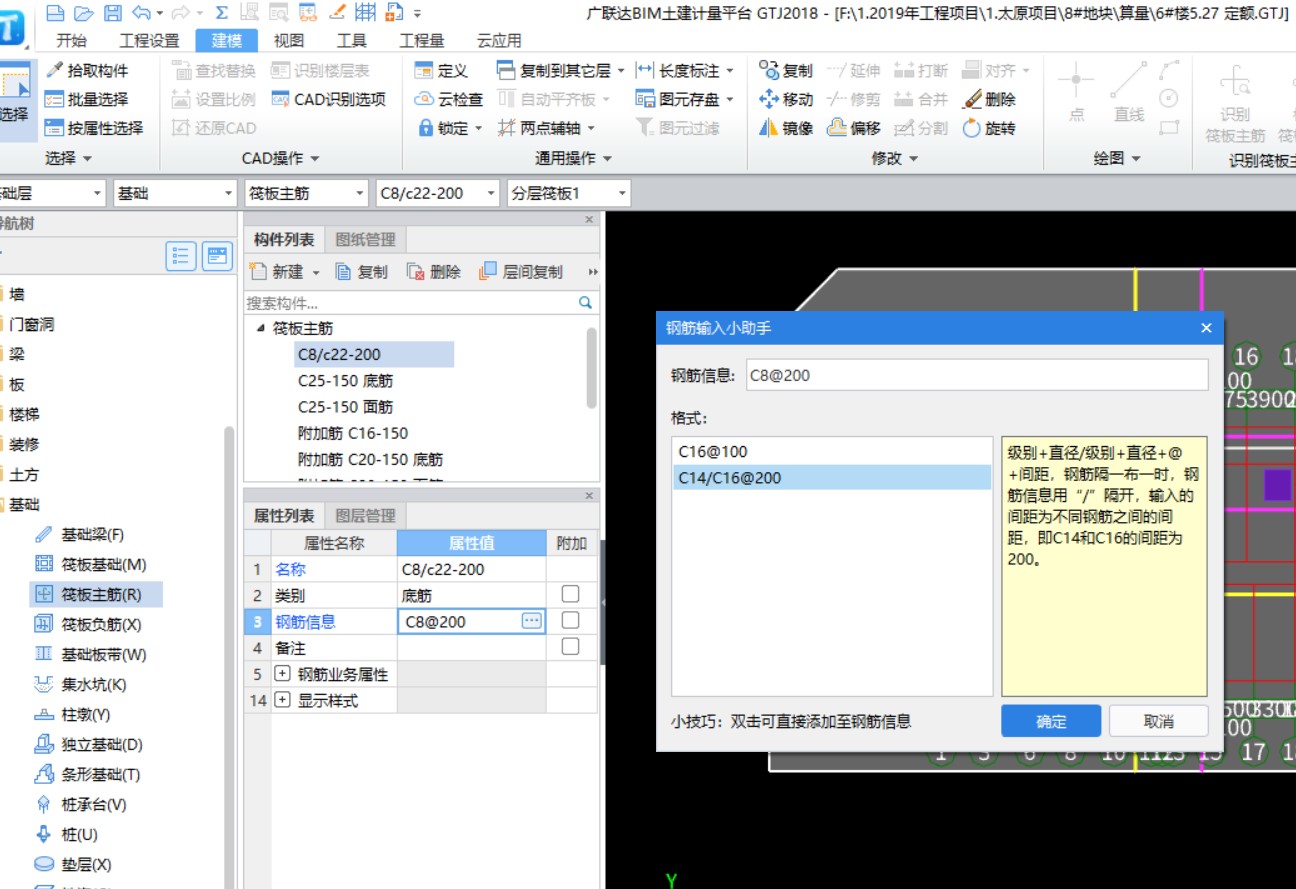This screenshot has height=889, width=1296.
Task: Click 取消 in 钢筋输入小助手 dialog
Action: point(1158,721)
